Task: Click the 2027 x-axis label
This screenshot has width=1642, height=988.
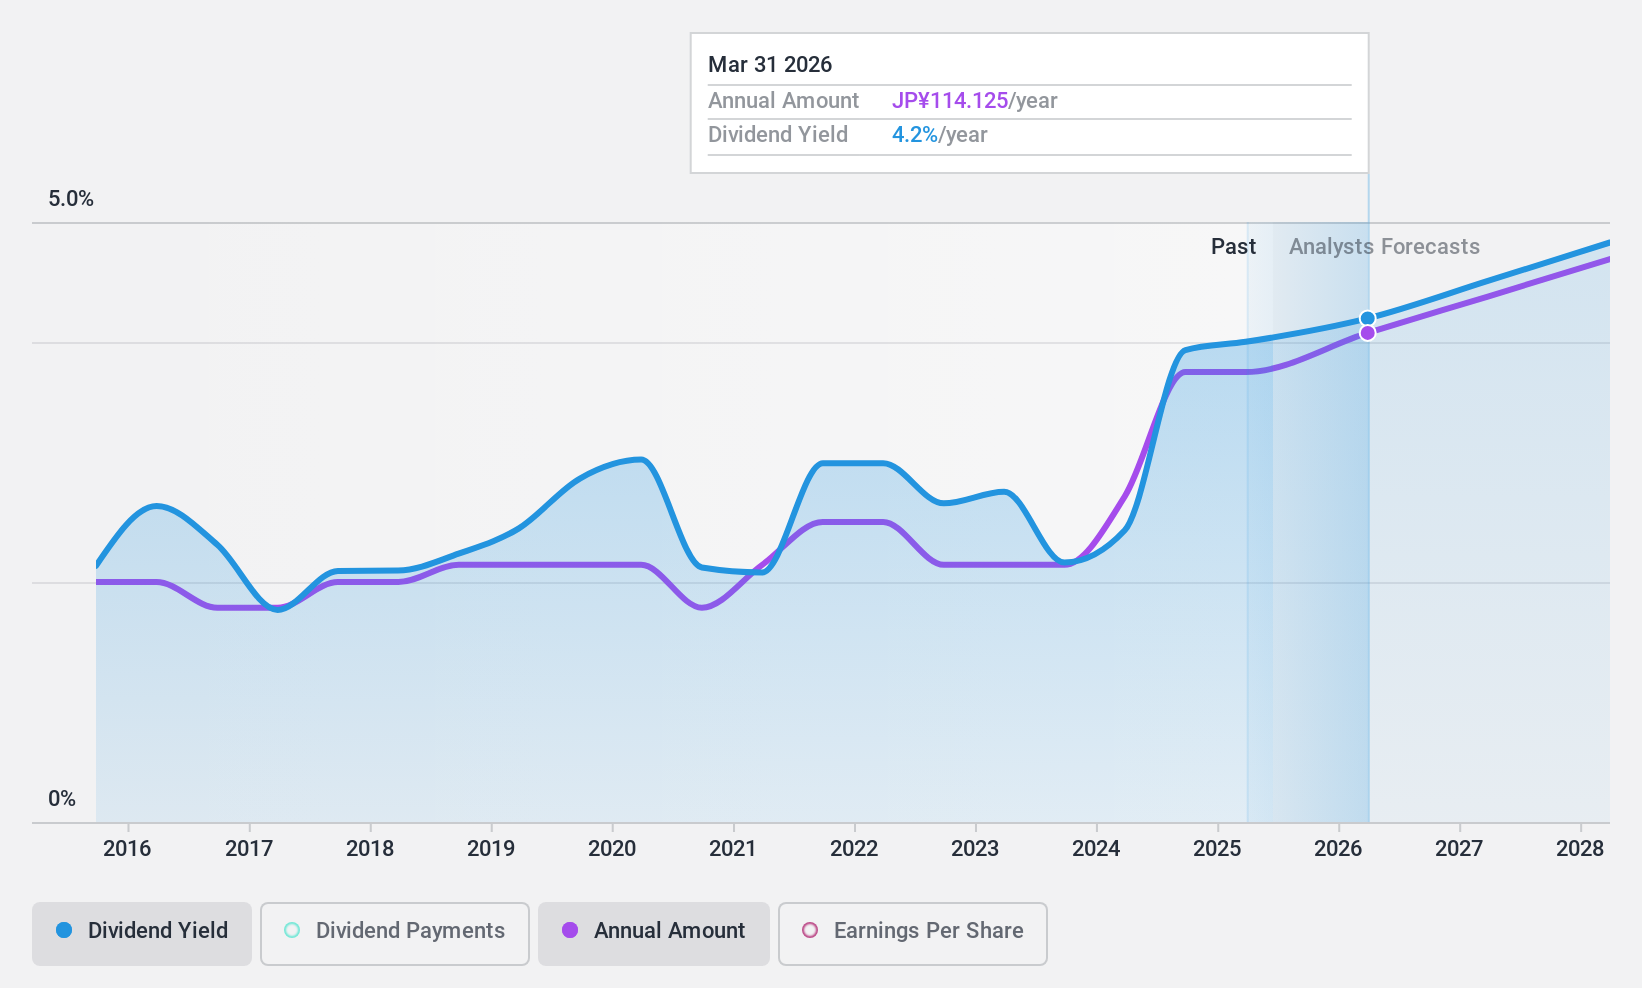Action: (1459, 849)
